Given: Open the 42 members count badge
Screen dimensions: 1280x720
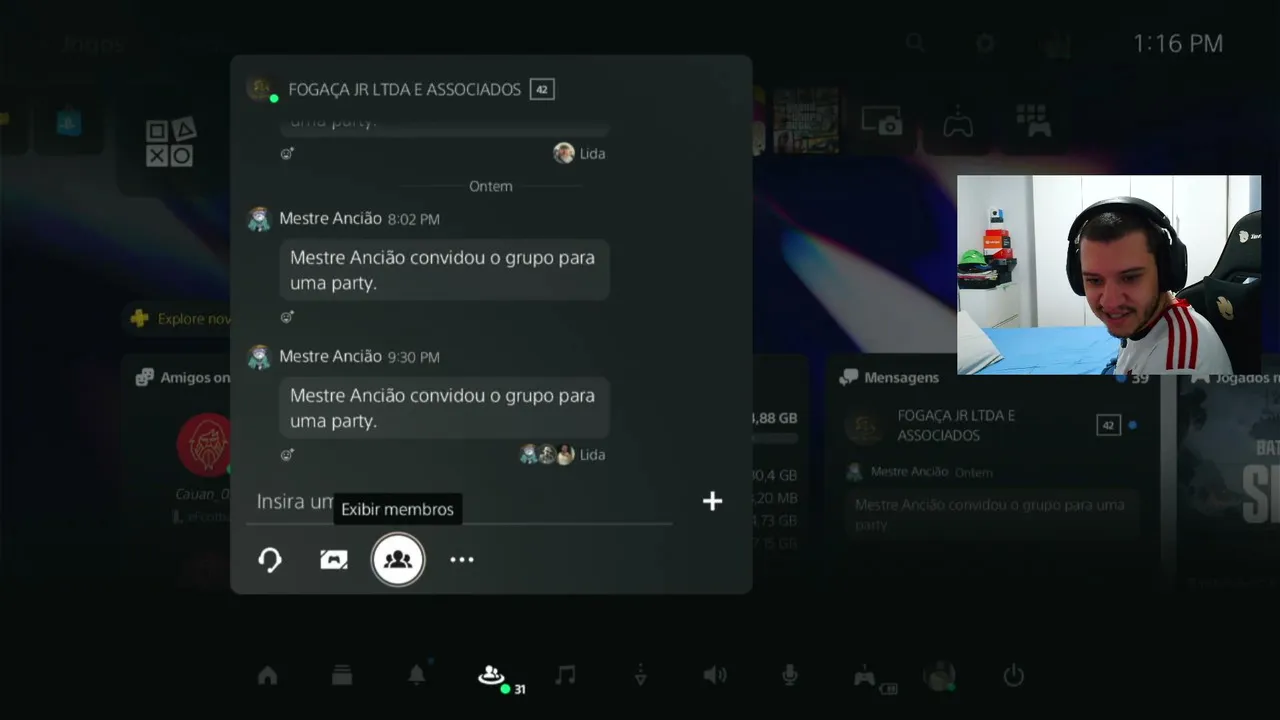Looking at the screenshot, I should pyautogui.click(x=542, y=89).
